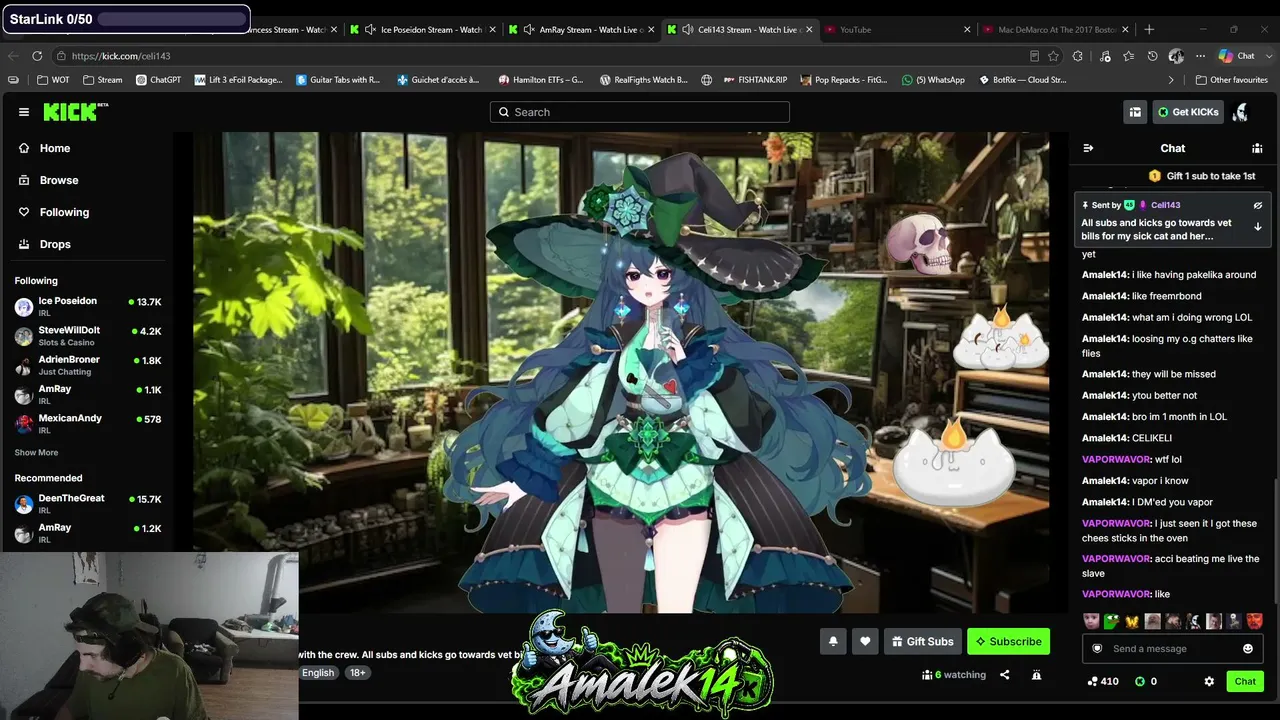Open DeenTheGreat in Recommended channels
Viewport: 1280px width, 720px height.
pos(88,503)
